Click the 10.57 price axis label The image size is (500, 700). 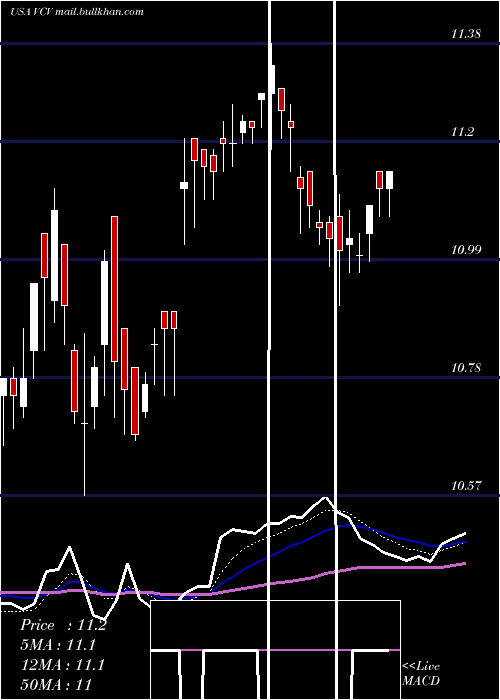click(466, 486)
